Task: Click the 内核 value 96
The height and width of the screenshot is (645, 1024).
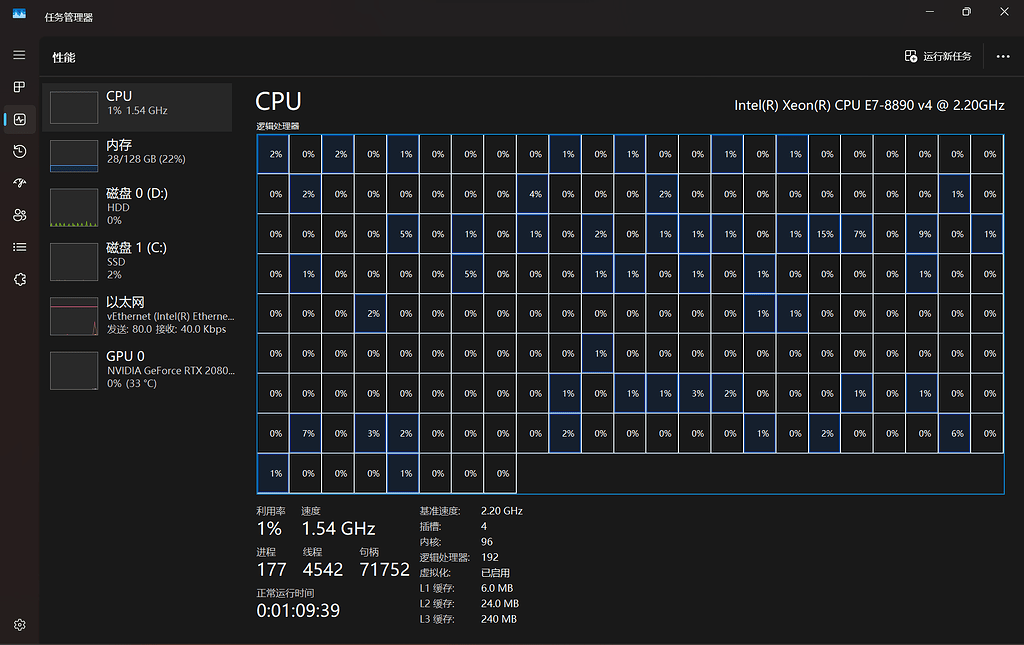Action: [x=487, y=542]
